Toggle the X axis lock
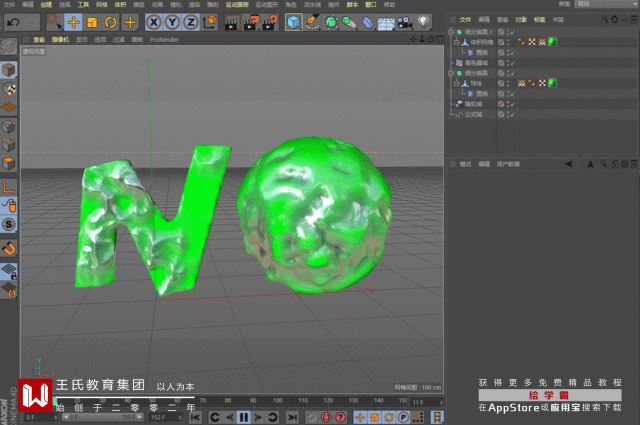The image size is (640, 425). (x=153, y=22)
